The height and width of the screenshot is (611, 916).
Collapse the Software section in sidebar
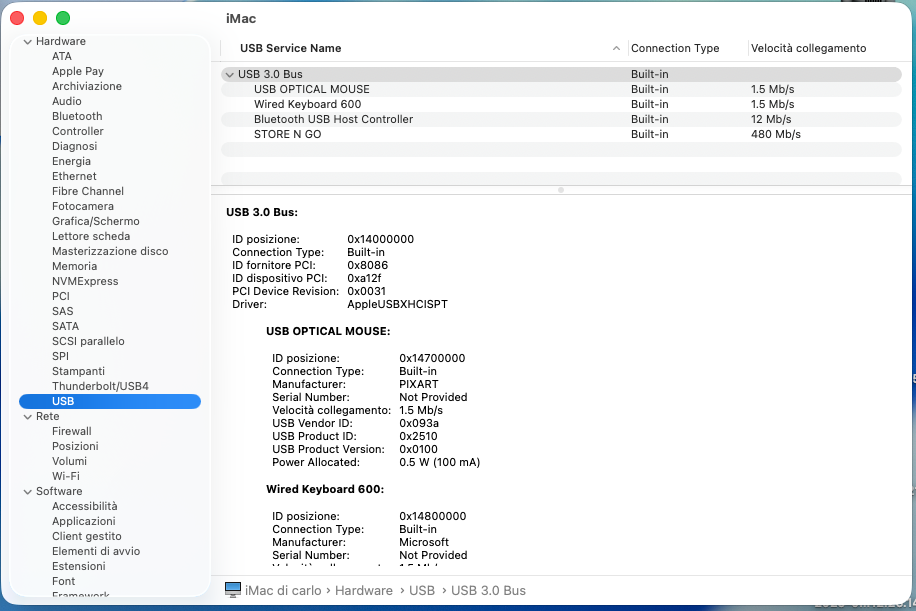[27, 491]
